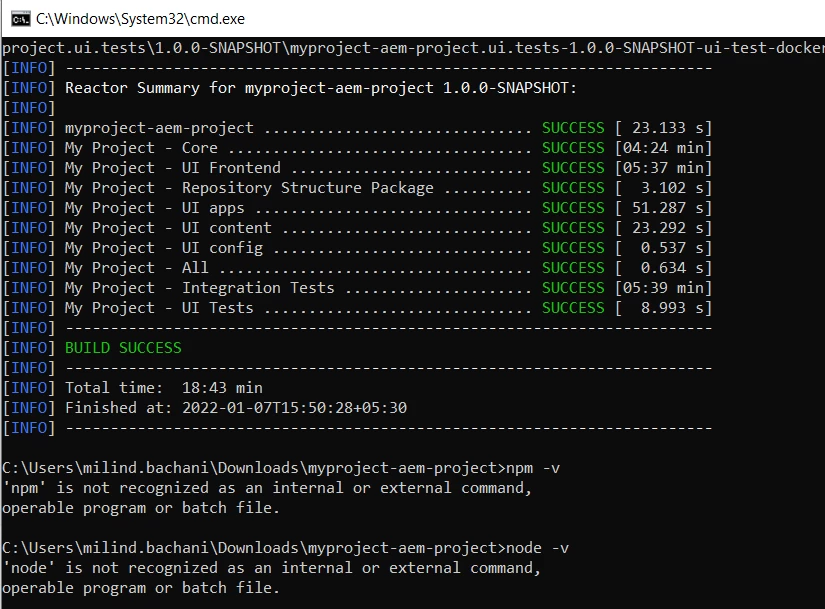Click the cmd.exe icon in the title bar
This screenshot has height=609, width=825.
pos(21,19)
